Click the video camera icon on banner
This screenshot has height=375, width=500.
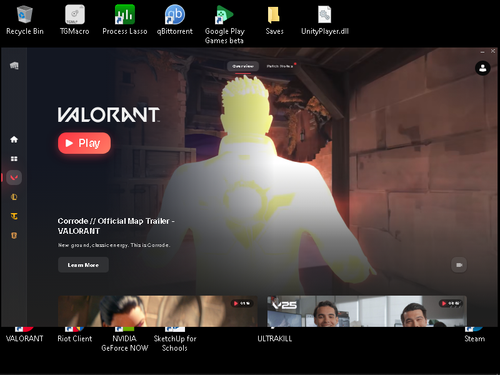459,265
